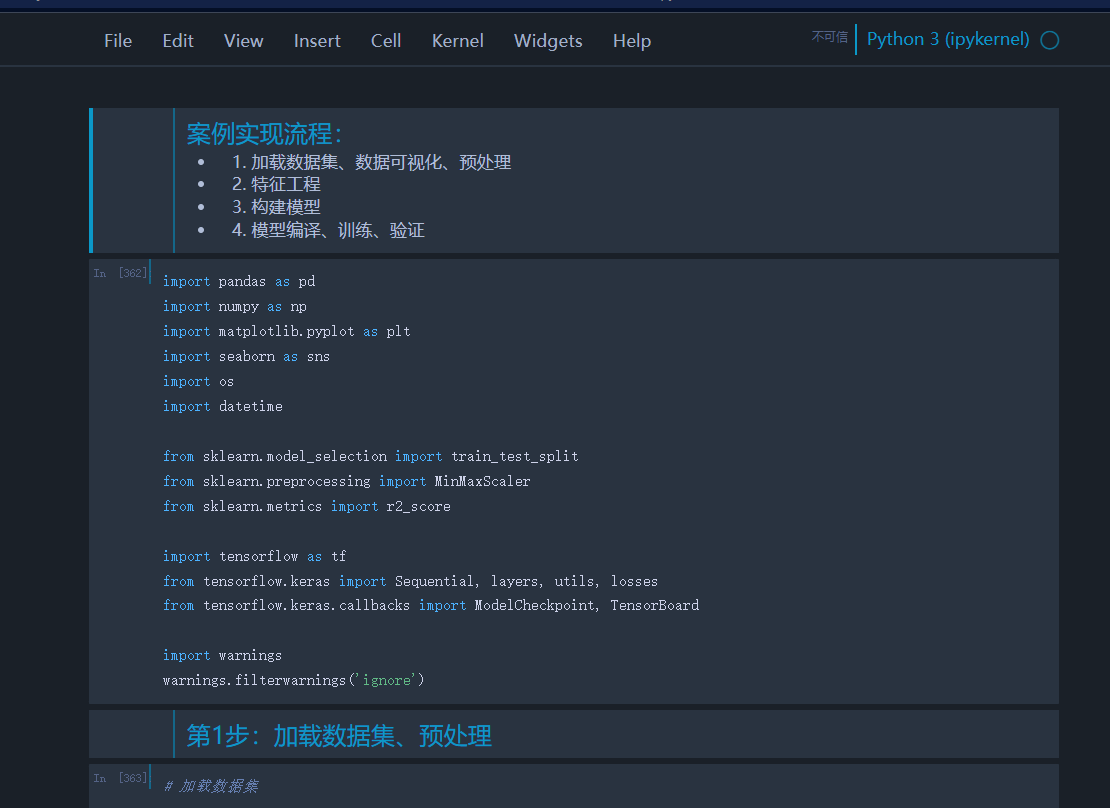The image size is (1110, 808).
Task: Select the 案例实现流程 markdown heading
Action: click(264, 134)
